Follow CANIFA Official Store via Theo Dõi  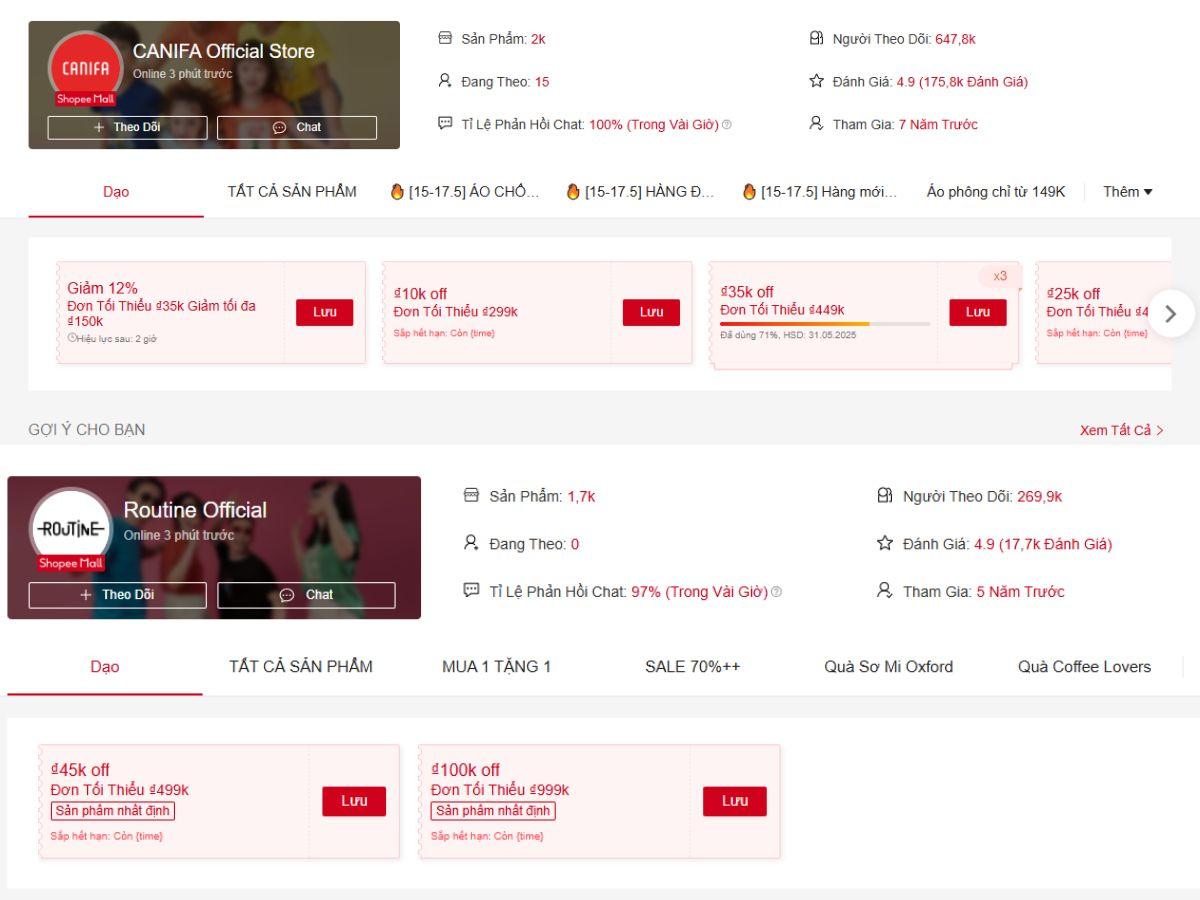126,127
